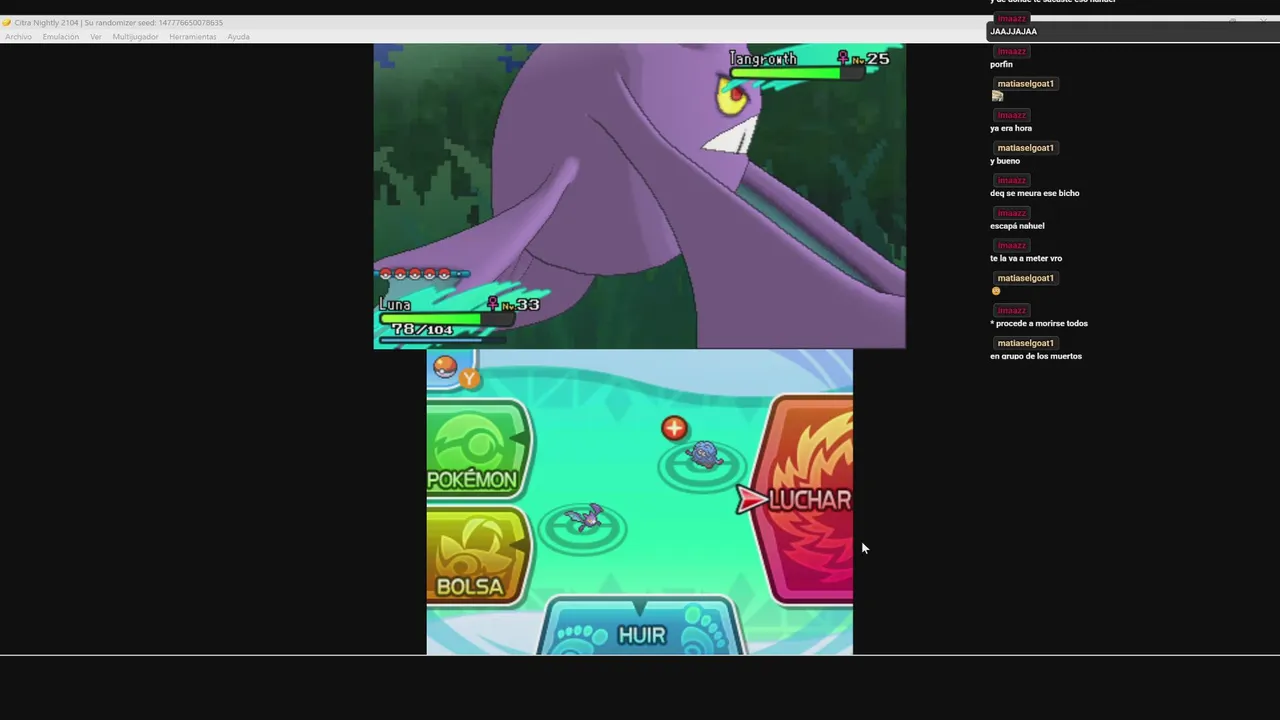Screen dimensions: 1280x720
Task: Click the sticker sent below 'porfin'
Action: pos(997,96)
